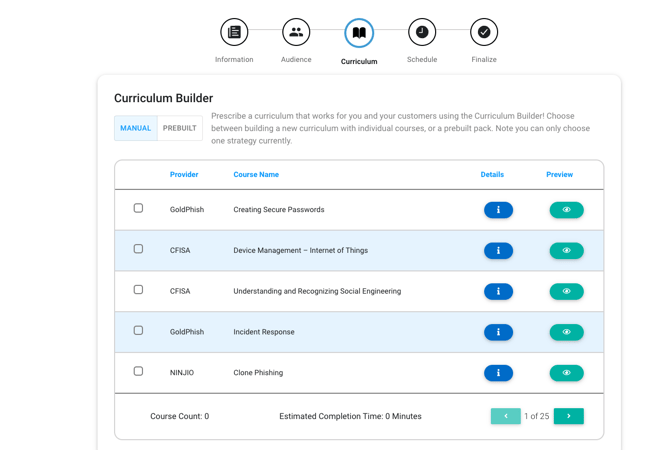Switch to the Prebuilt tab
Screen dimensions: 670x450
pos(180,128)
